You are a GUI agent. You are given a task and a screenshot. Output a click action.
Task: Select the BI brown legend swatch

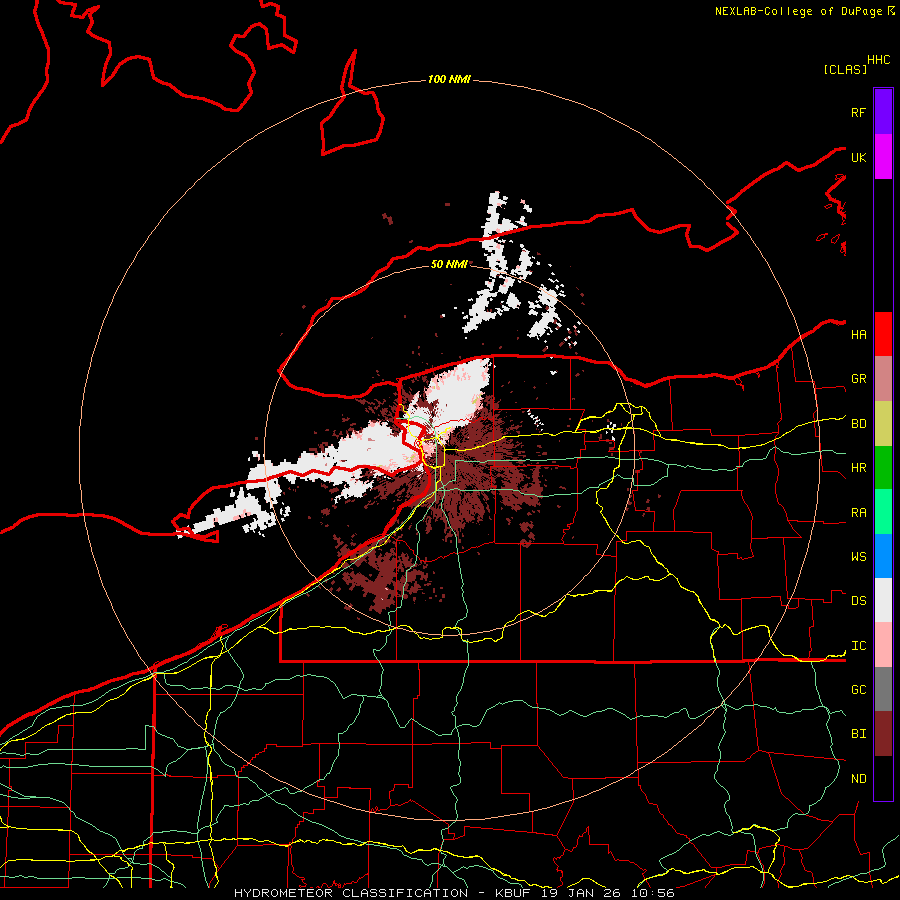883,734
